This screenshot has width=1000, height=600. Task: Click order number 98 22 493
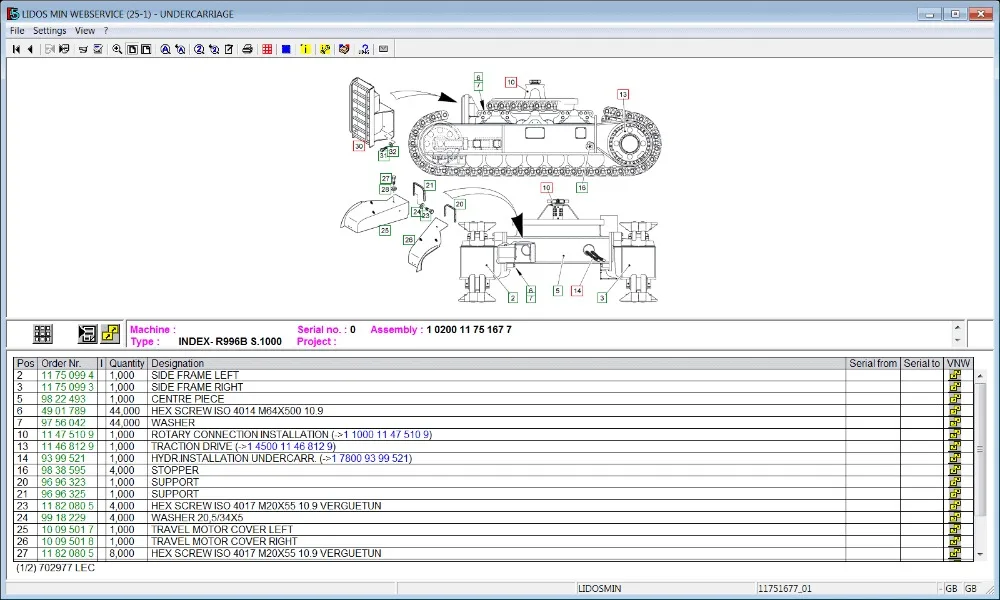coord(63,399)
